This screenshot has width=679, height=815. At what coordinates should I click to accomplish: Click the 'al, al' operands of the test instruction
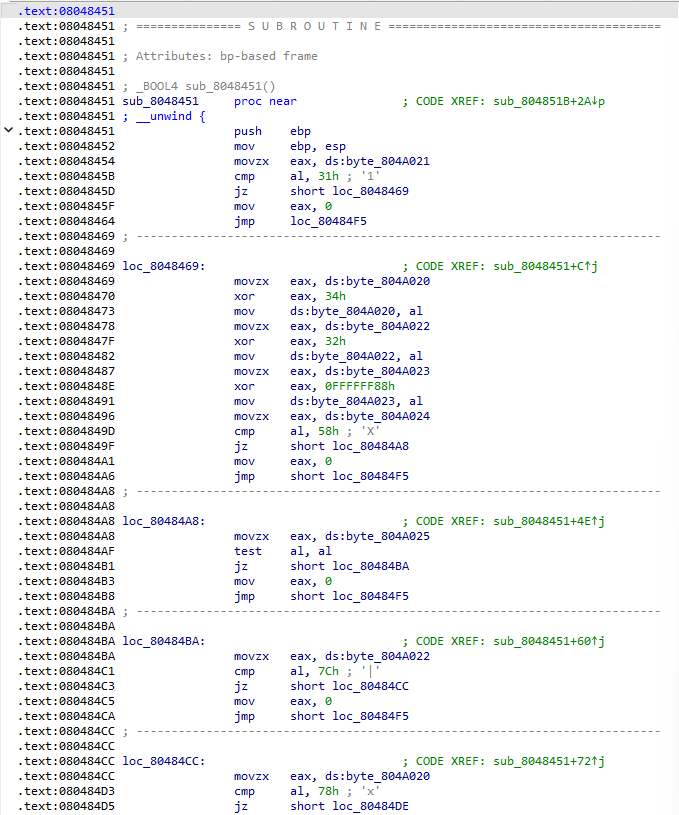(311, 551)
